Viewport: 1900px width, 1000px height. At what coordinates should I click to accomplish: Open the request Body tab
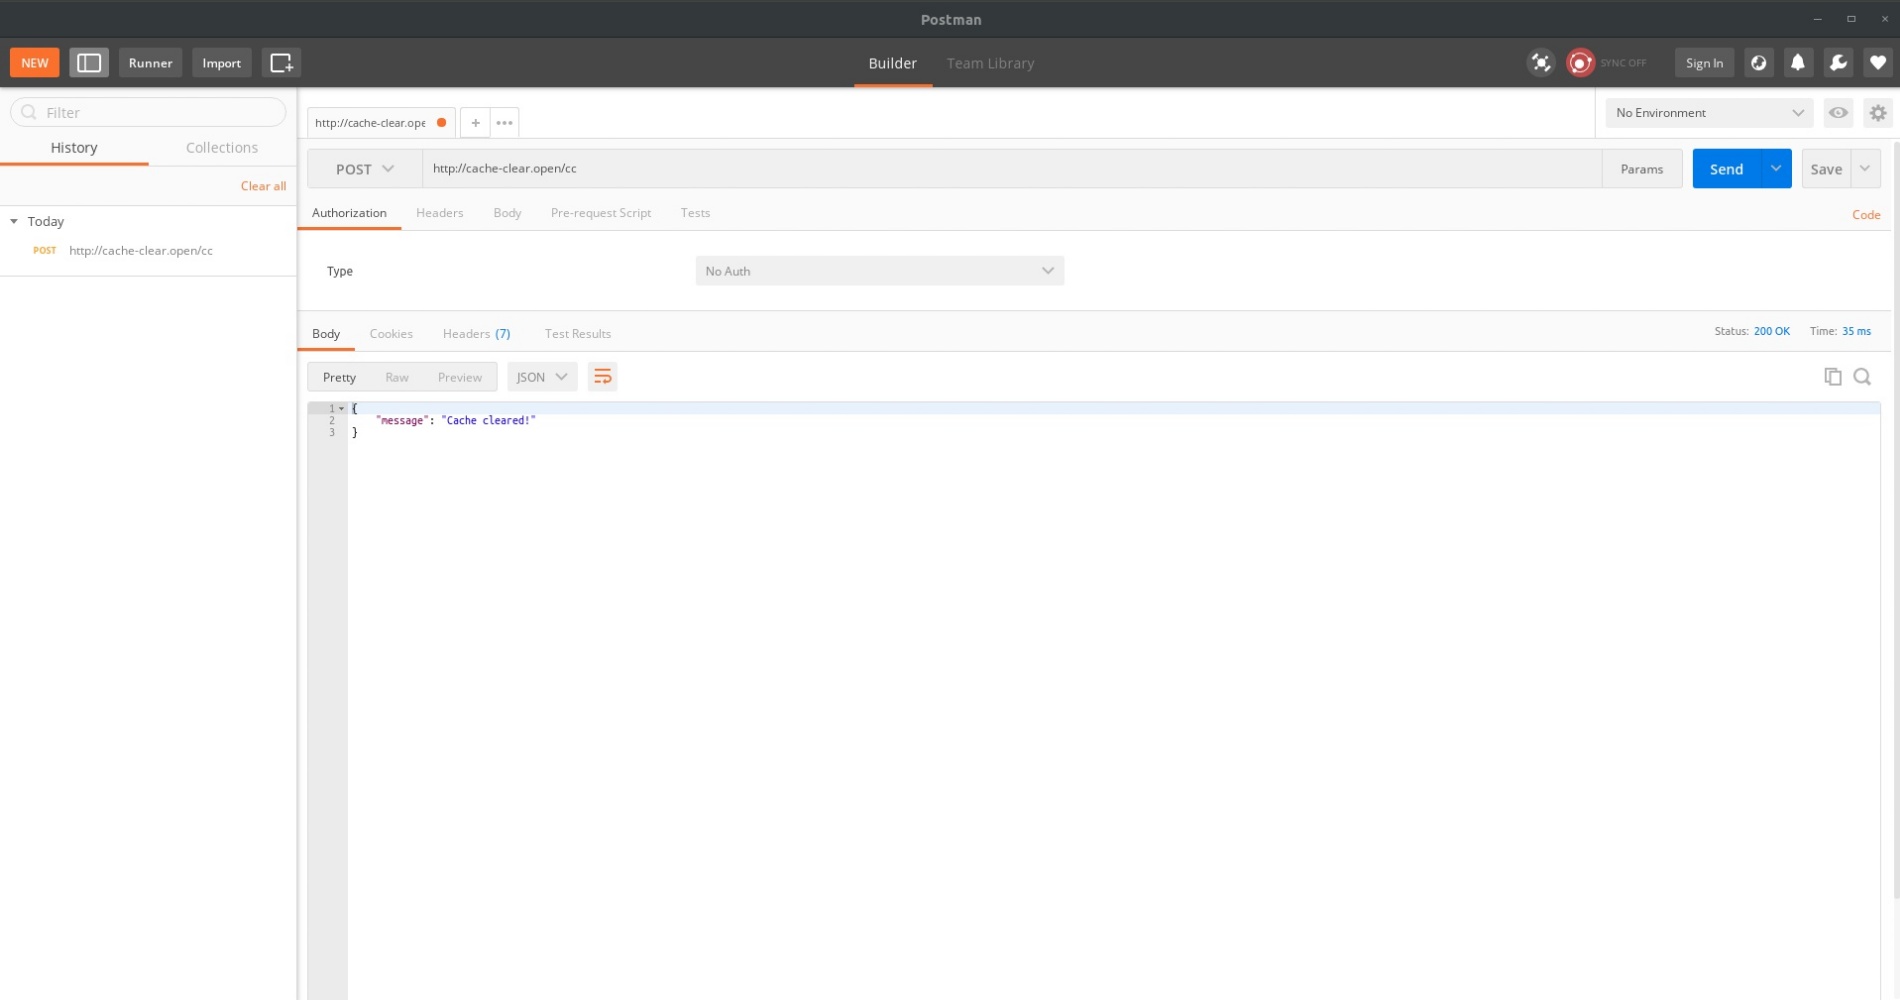pyautogui.click(x=507, y=212)
